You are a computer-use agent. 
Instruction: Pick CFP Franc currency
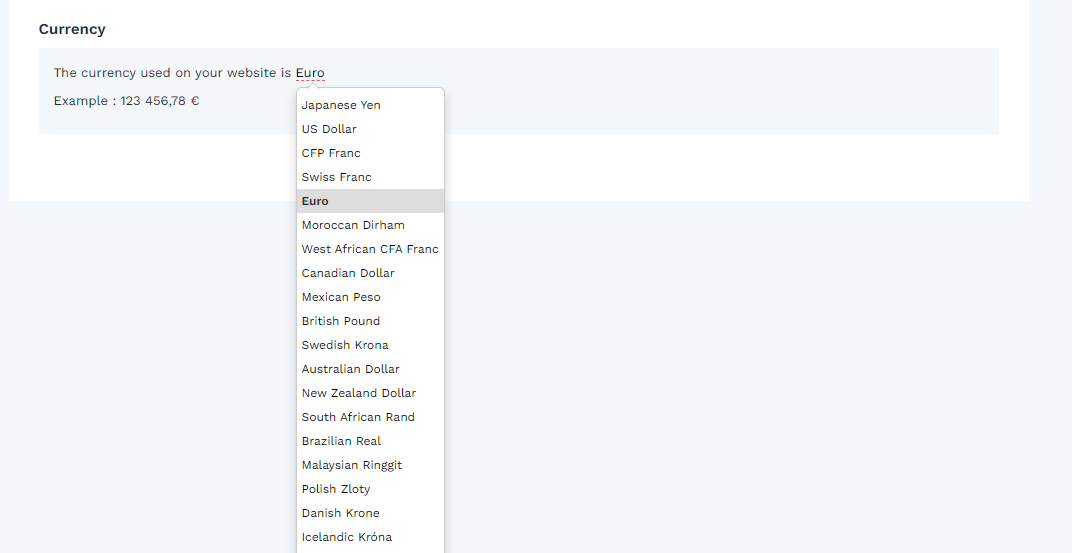pos(370,153)
